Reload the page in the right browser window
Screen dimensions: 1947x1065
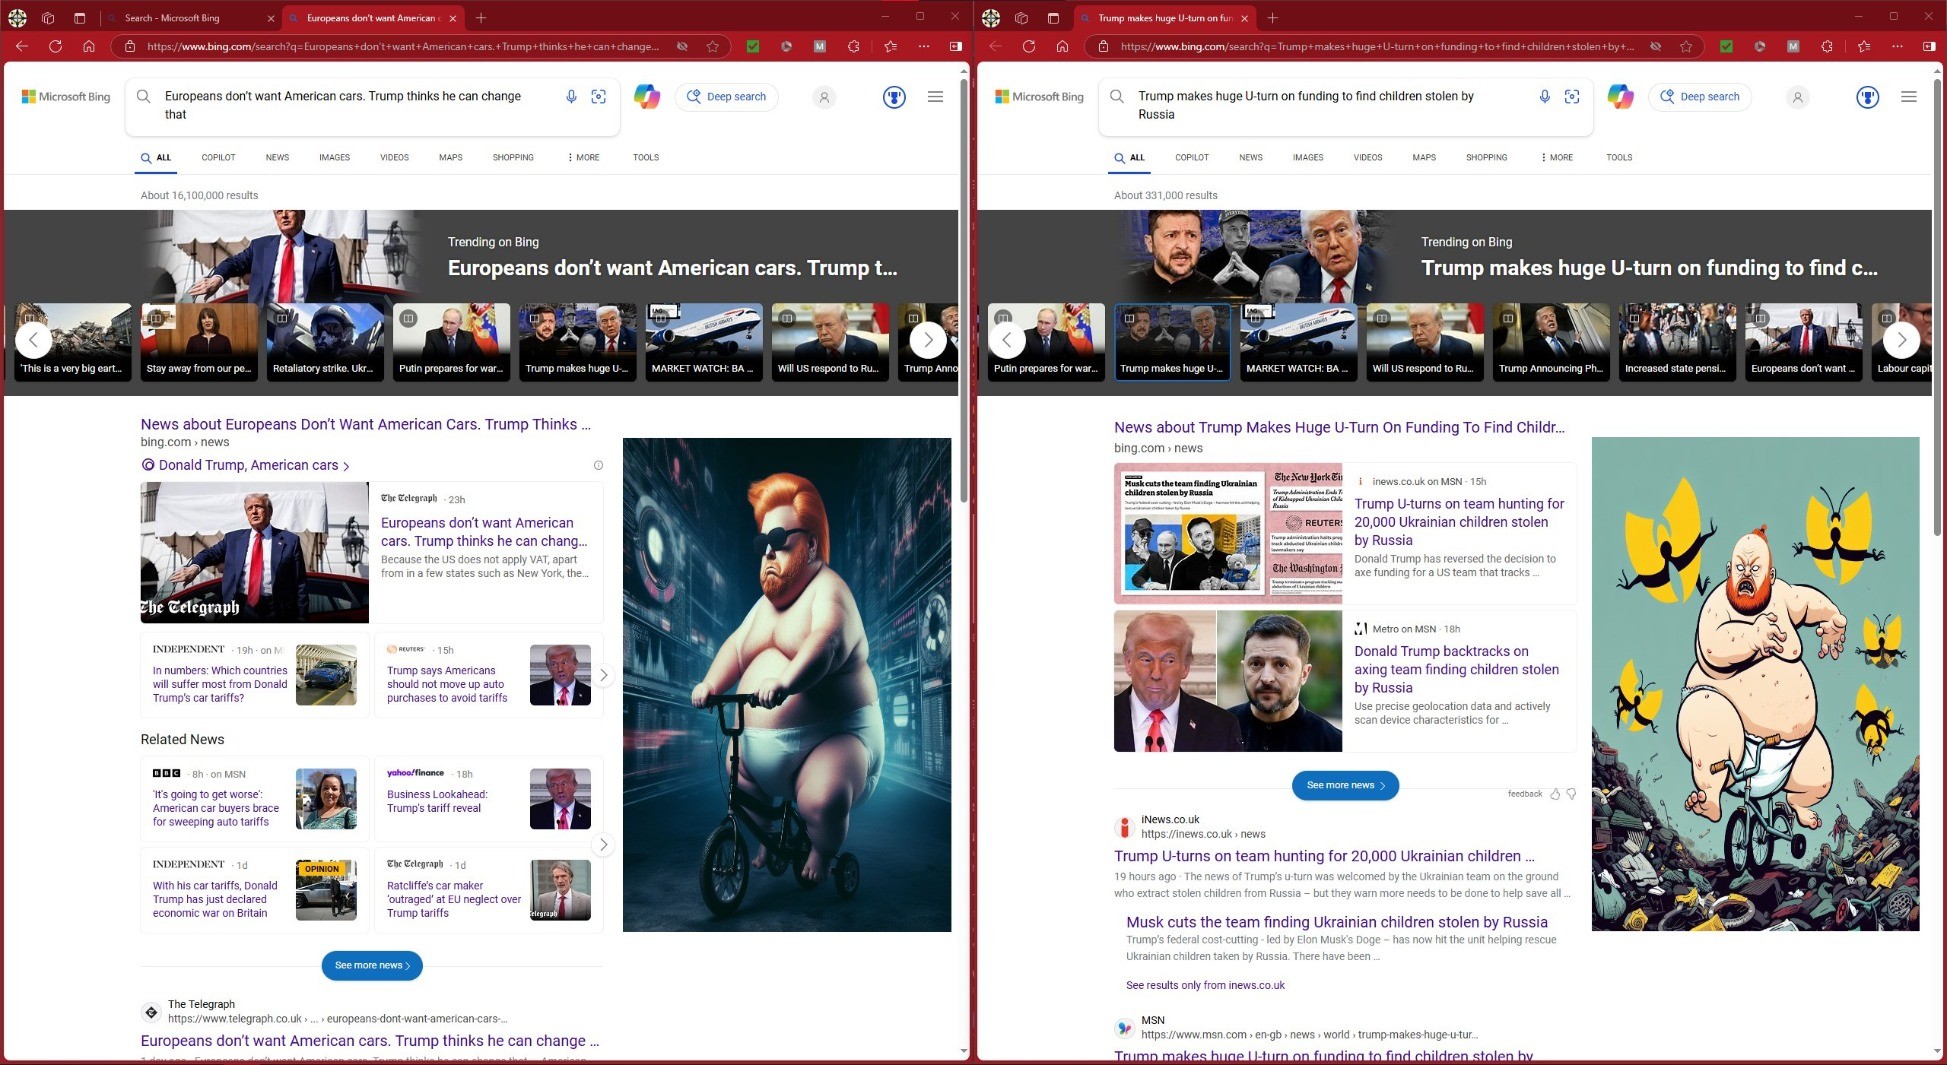click(1029, 46)
